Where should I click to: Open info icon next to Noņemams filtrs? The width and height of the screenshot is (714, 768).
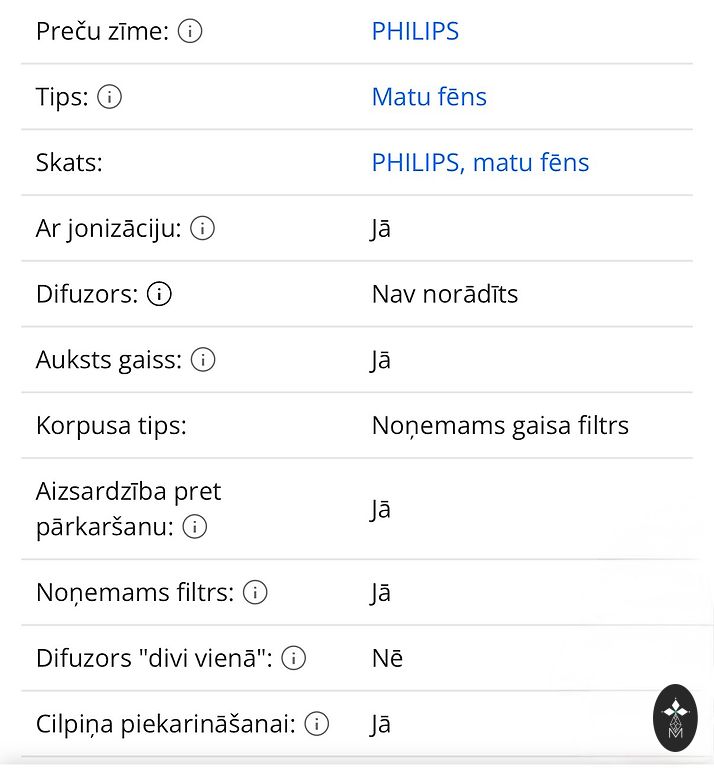coord(255,592)
